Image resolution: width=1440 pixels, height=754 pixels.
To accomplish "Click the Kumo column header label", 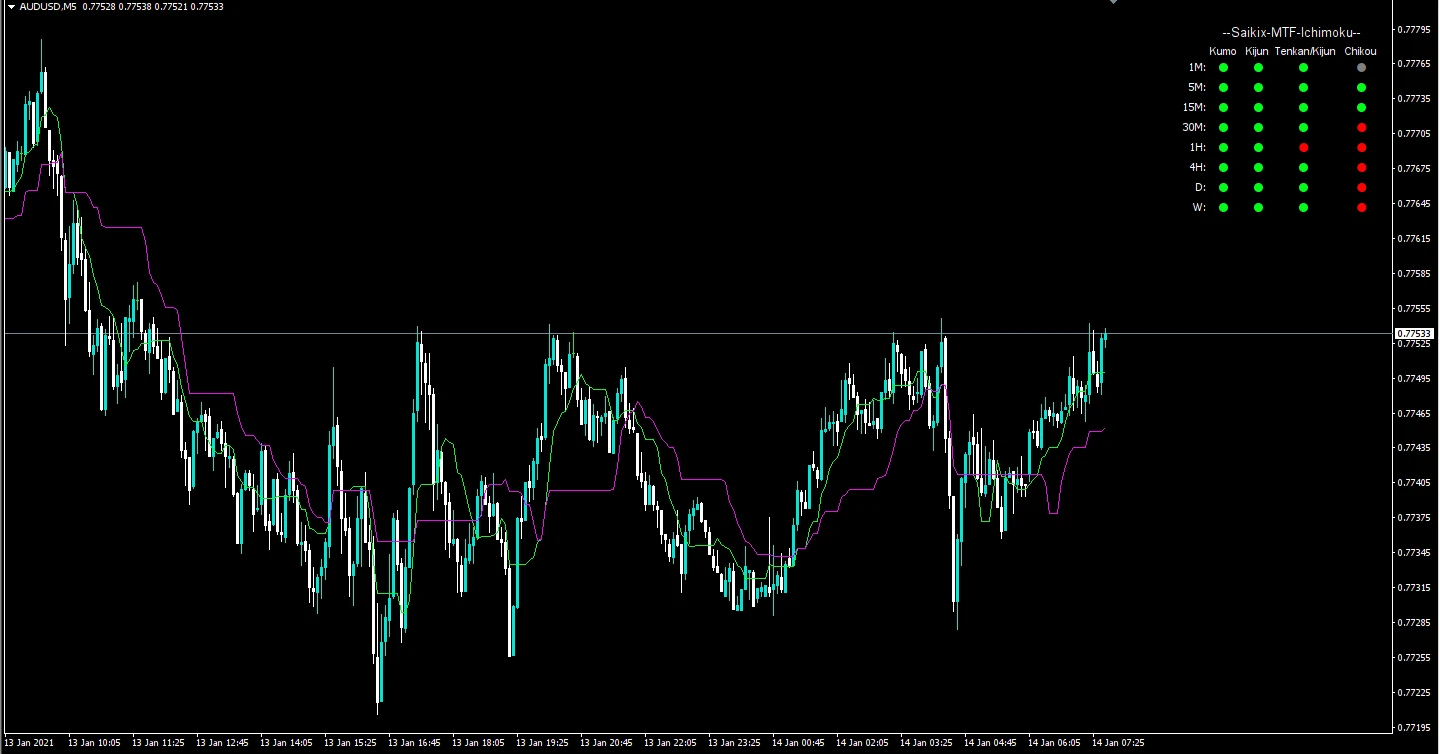I will pos(1223,51).
